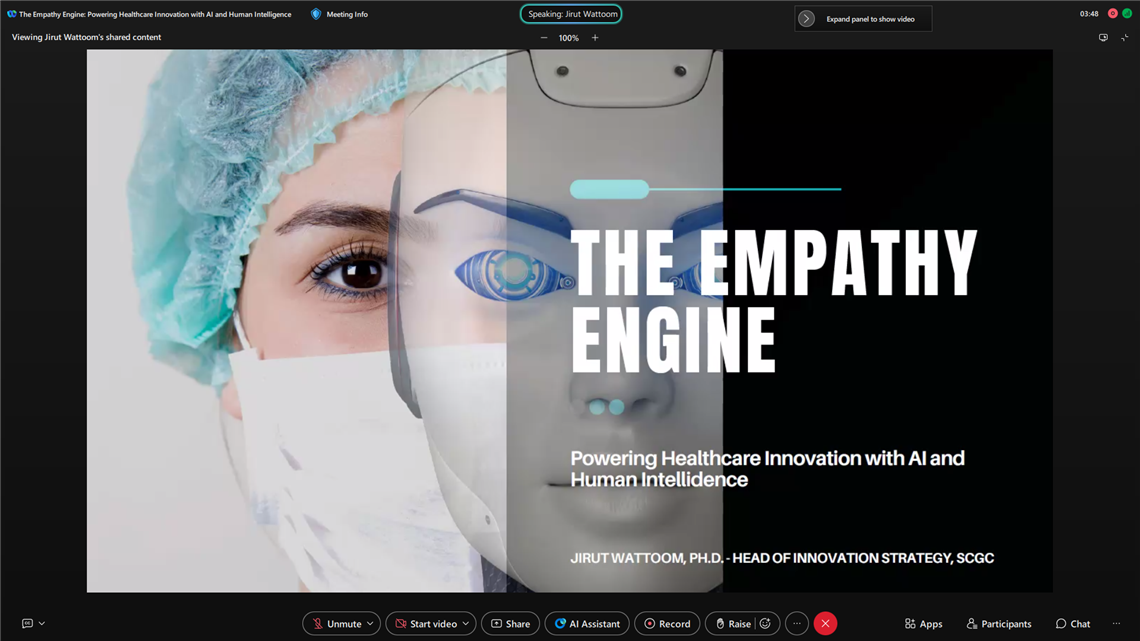Screen dimensions: 1140x641
Task: Open the captions menu at bottom left
Action: [x=33, y=624]
